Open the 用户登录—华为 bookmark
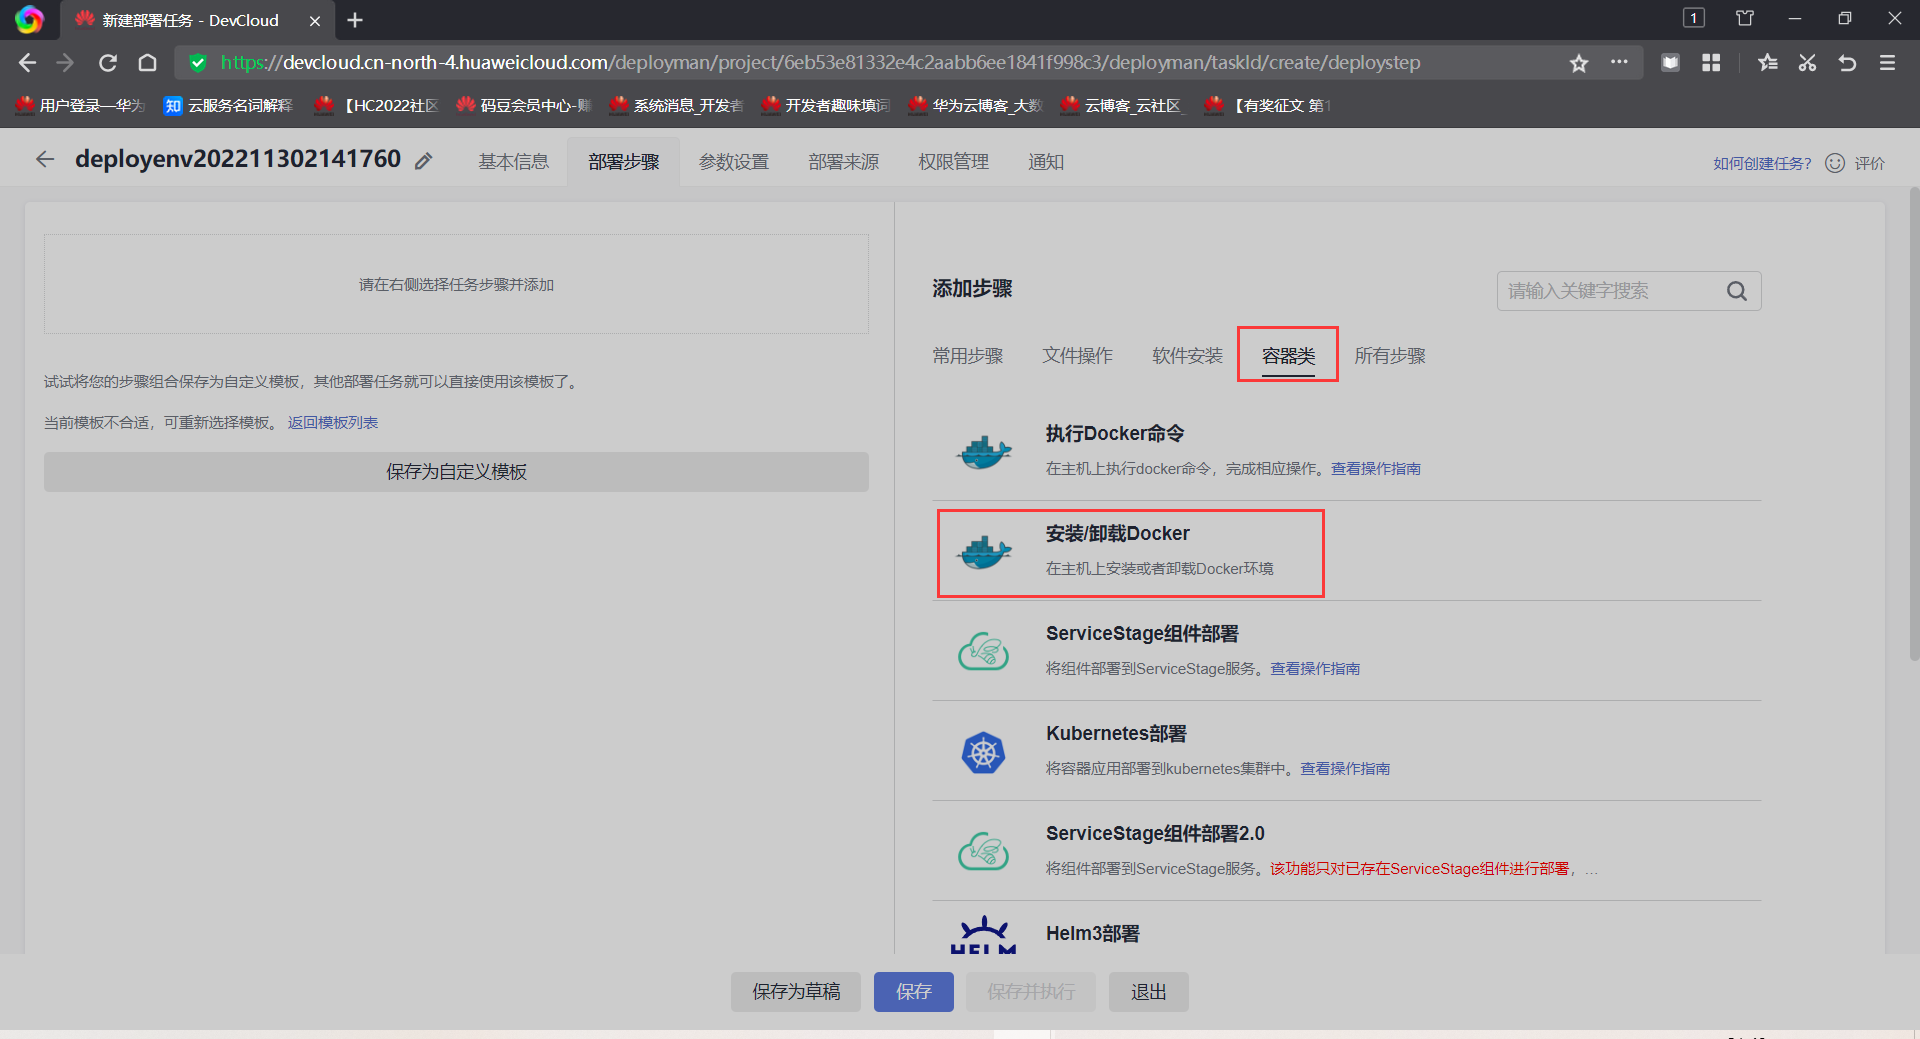Screen dimensions: 1920x1039 (x=81, y=105)
